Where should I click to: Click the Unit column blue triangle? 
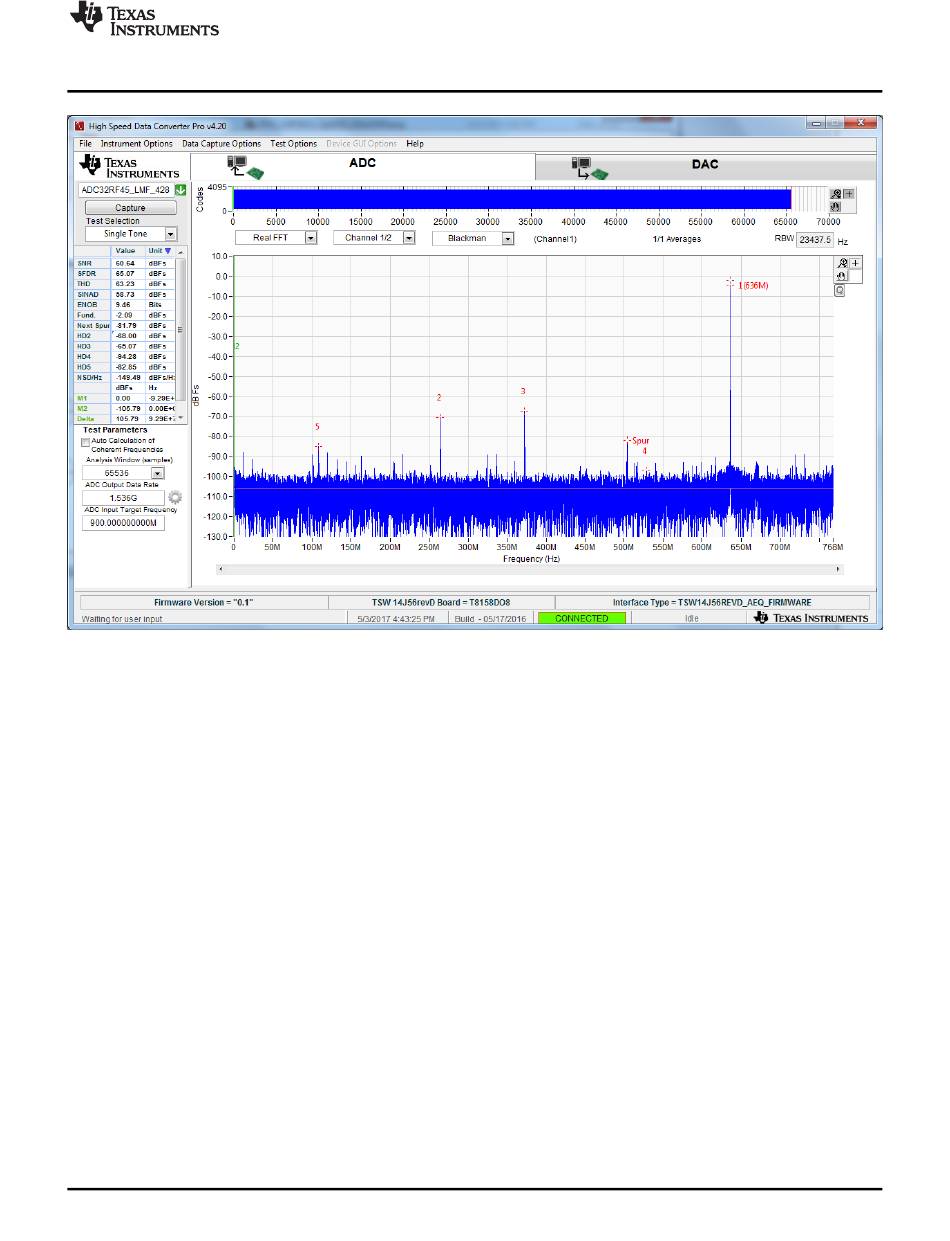(168, 251)
